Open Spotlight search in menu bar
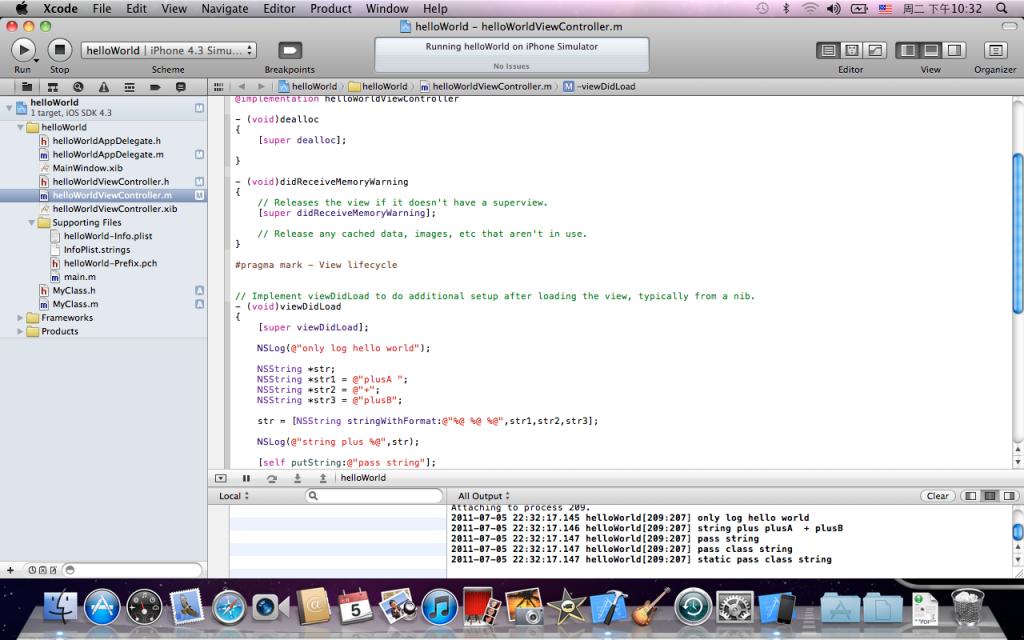The image size is (1024, 640). pyautogui.click(x=1002, y=8)
